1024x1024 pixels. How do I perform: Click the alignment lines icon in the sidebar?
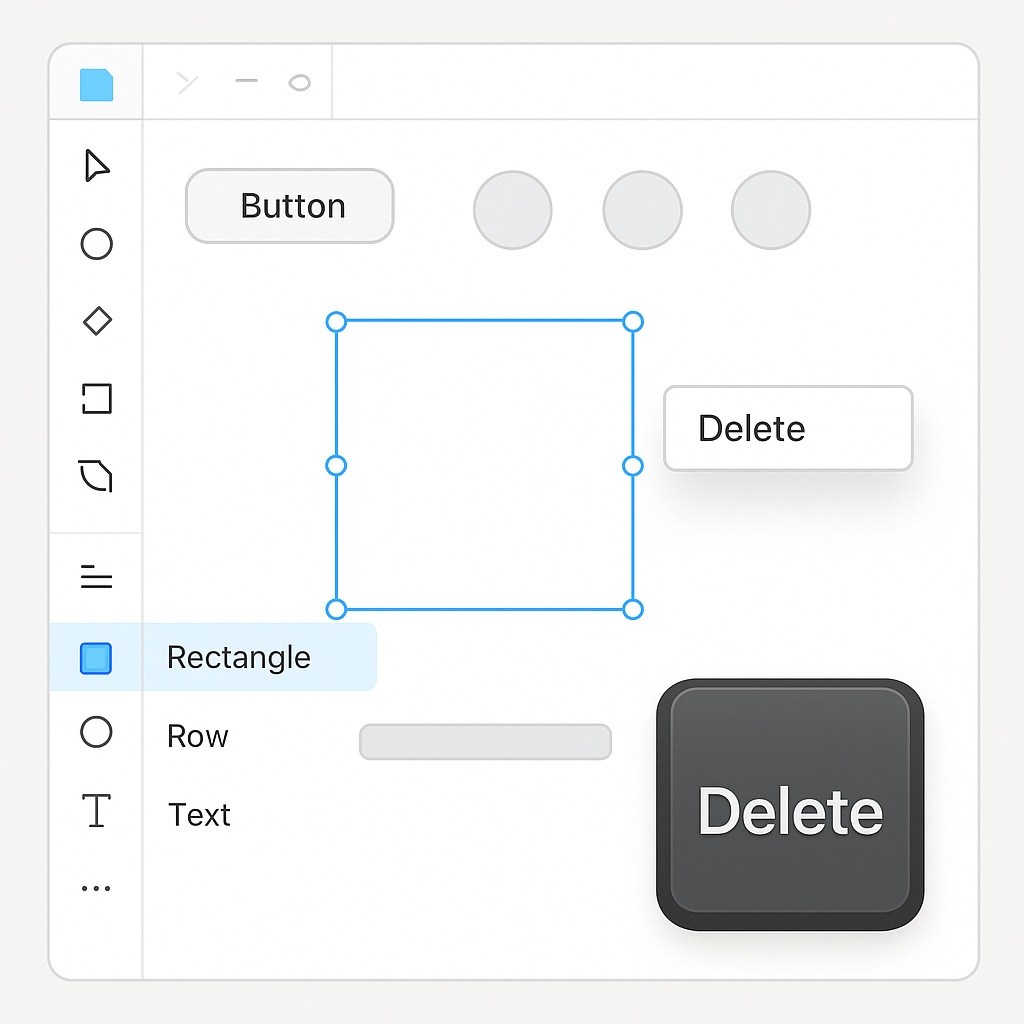click(x=95, y=576)
